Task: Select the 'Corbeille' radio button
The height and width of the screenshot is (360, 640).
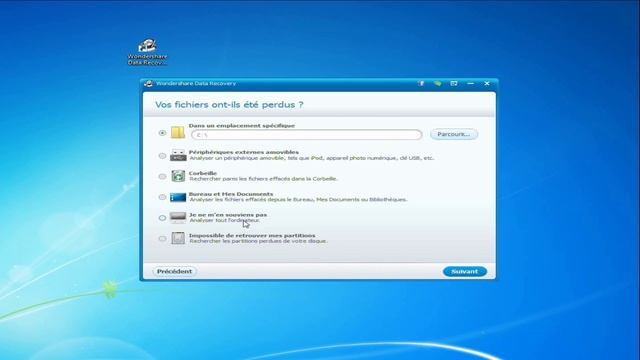Action: tap(162, 176)
